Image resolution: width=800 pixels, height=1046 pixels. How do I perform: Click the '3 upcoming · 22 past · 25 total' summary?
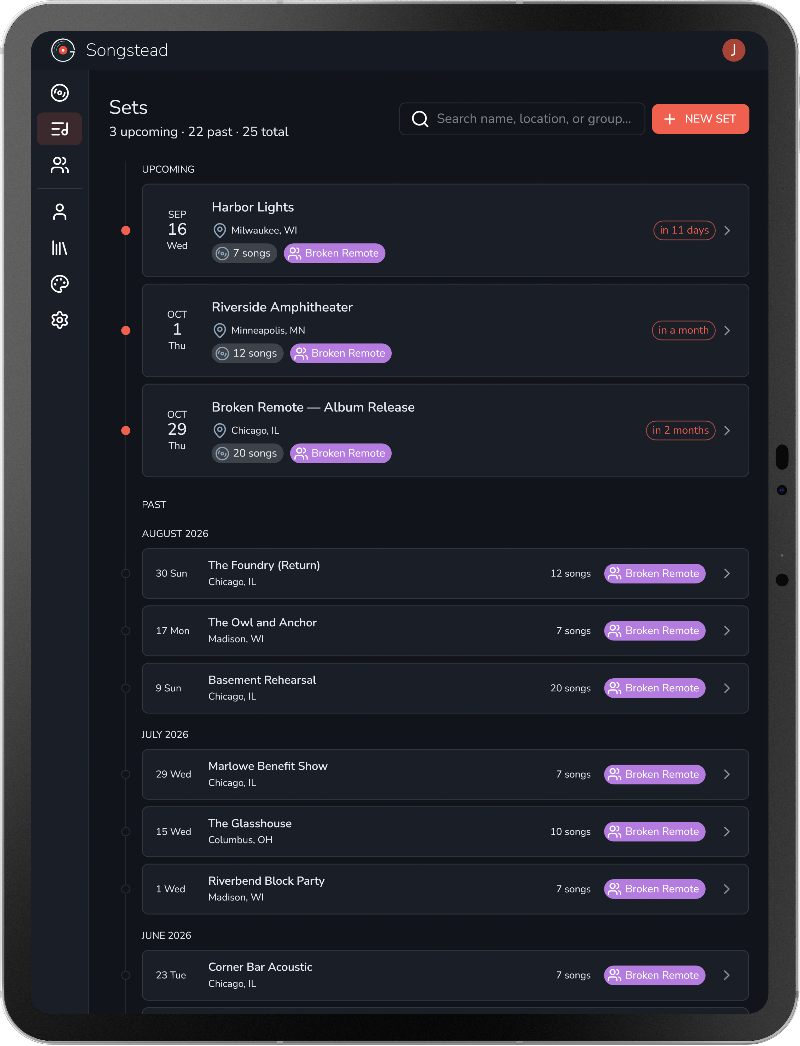(199, 132)
